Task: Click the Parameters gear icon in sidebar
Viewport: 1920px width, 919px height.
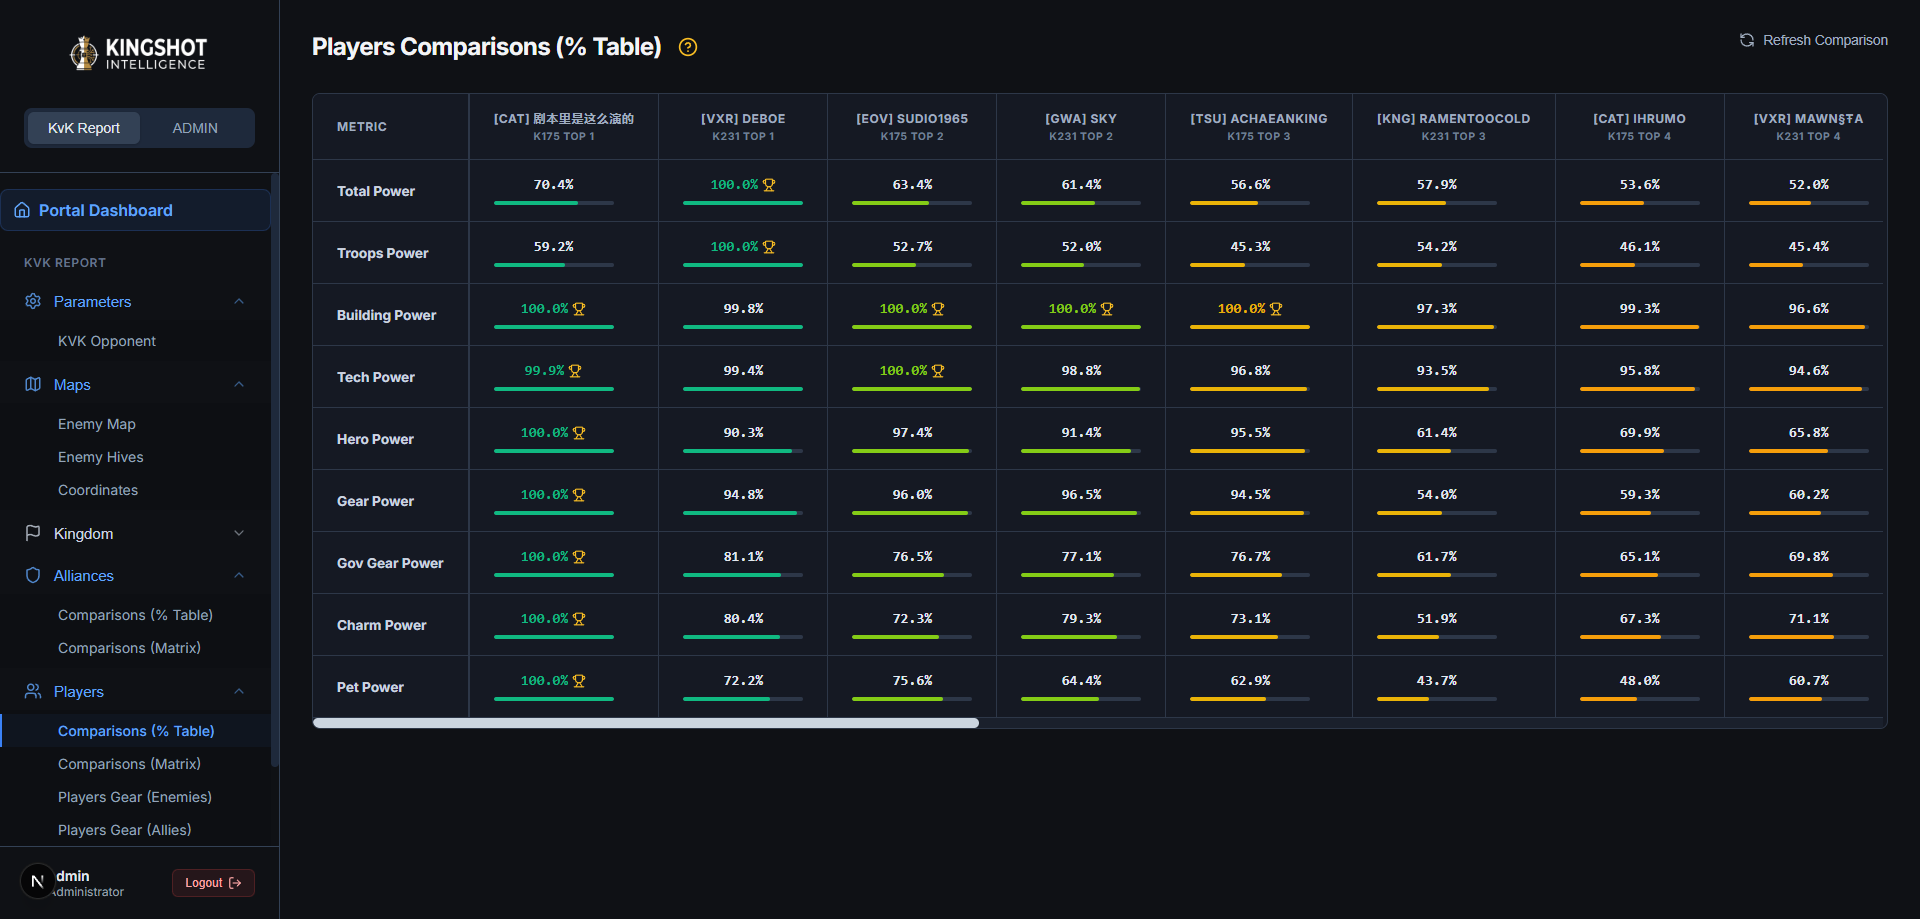Action: 33,301
